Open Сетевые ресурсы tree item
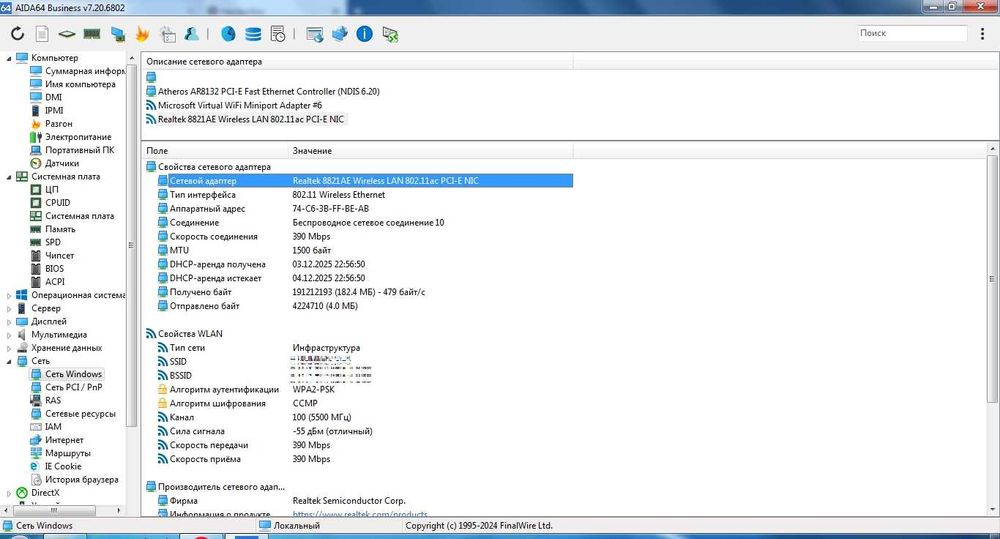Screen dimensions: 1000x539 (x=80, y=414)
